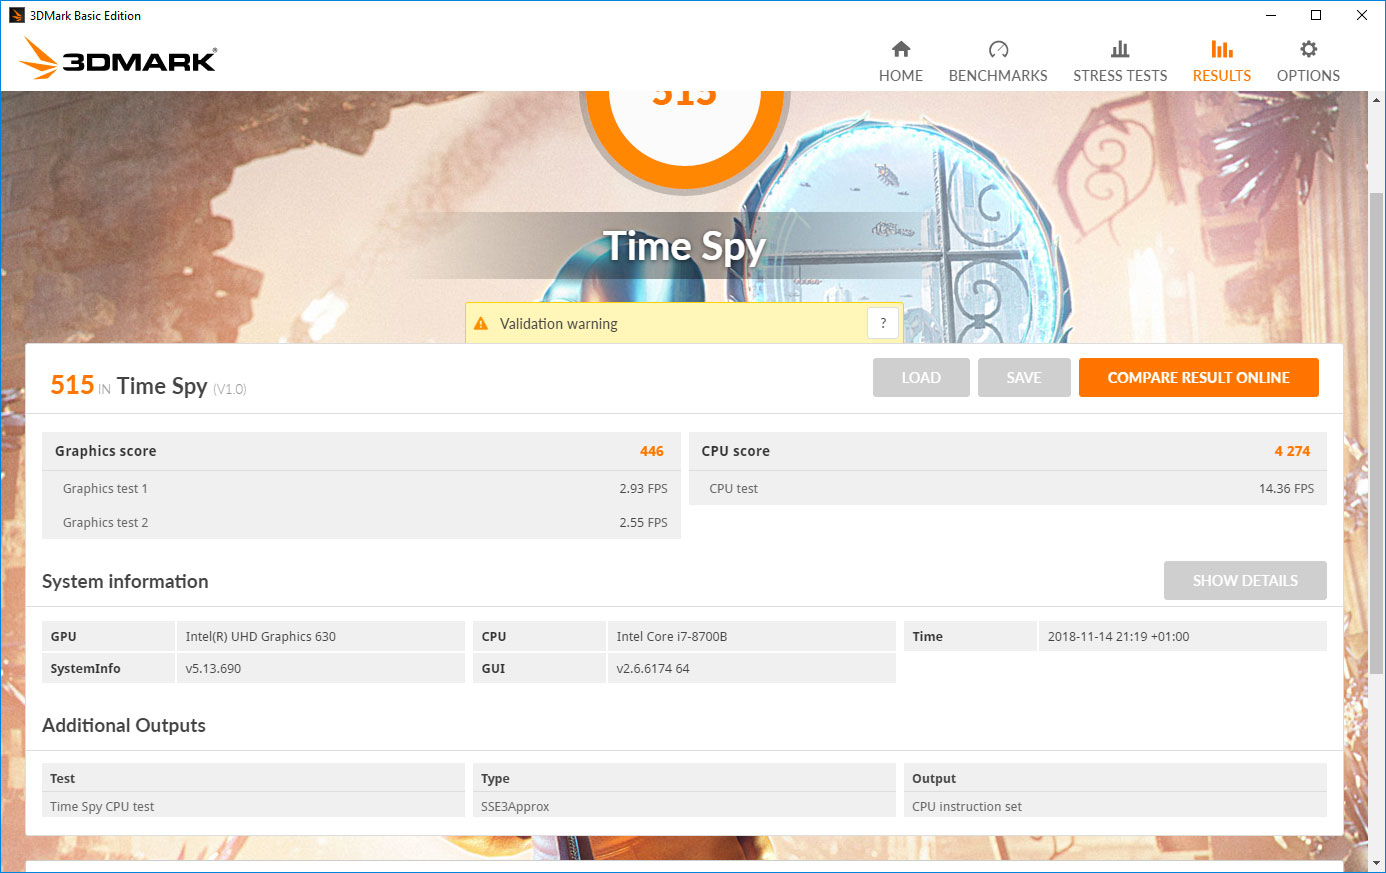The image size is (1386, 873).
Task: Click the 2.55 FPS value
Action: [643, 523]
